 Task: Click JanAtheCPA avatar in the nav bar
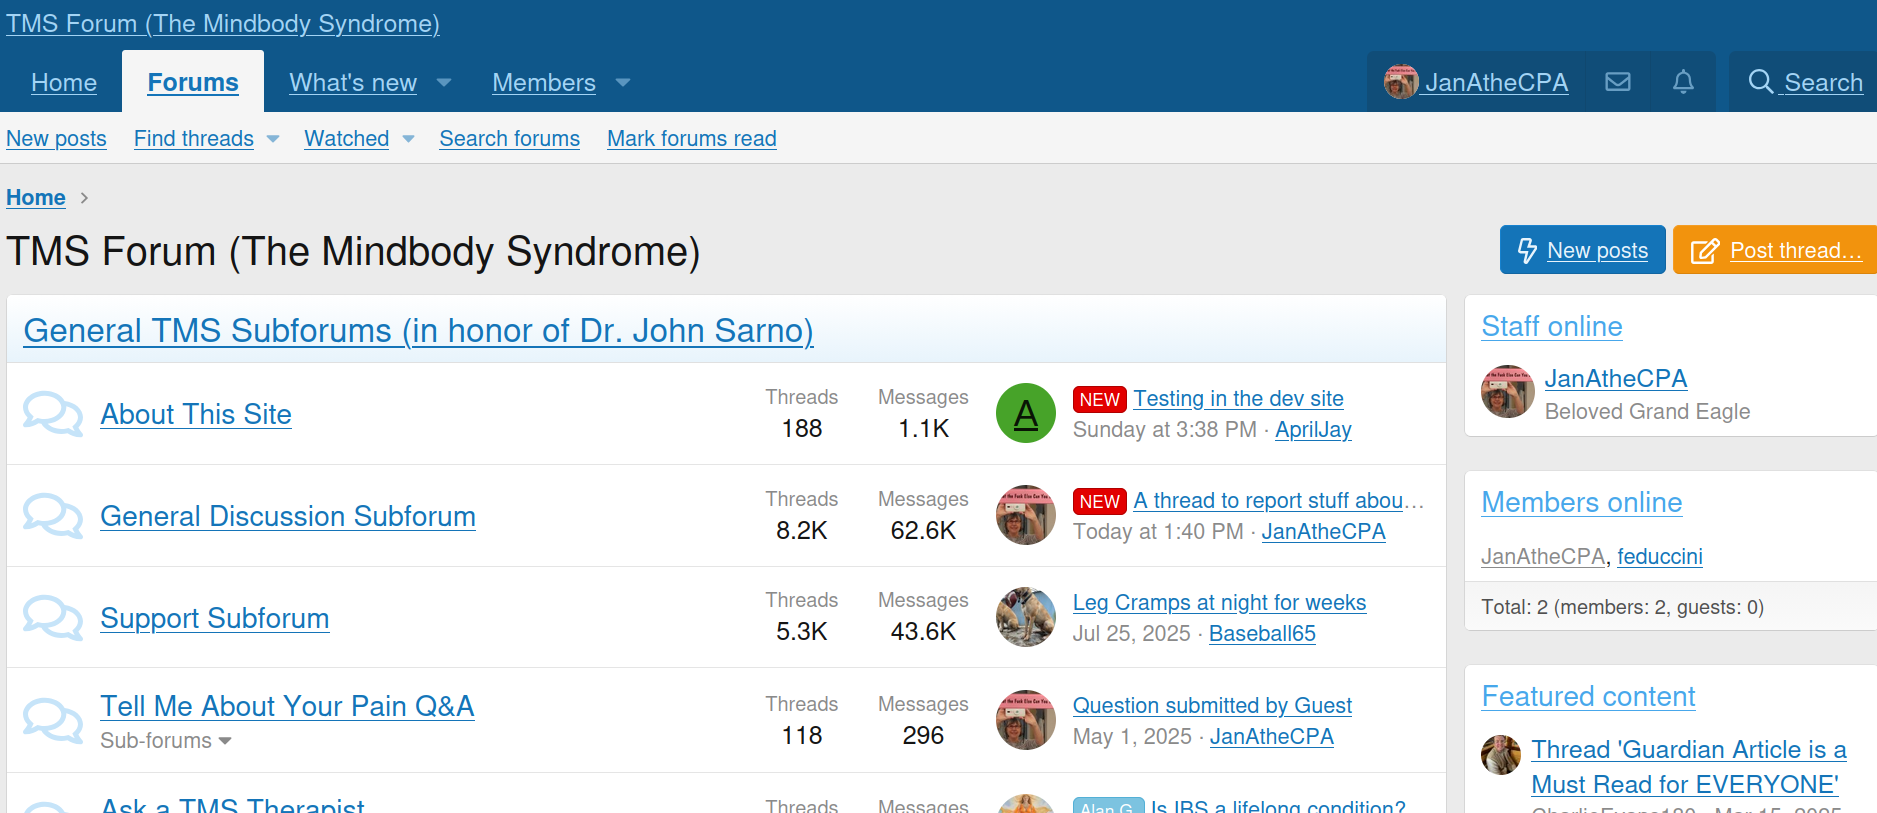click(x=1401, y=82)
